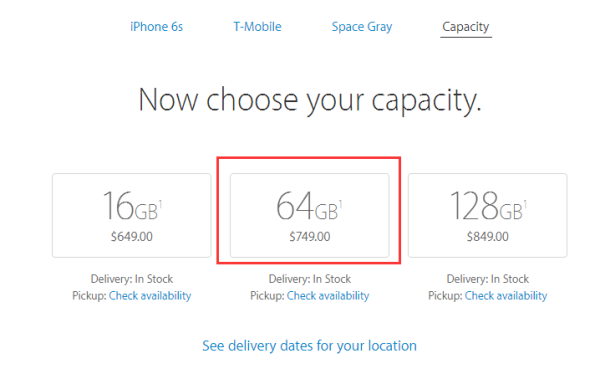Check pickup availability for the 64GB model

(x=328, y=296)
